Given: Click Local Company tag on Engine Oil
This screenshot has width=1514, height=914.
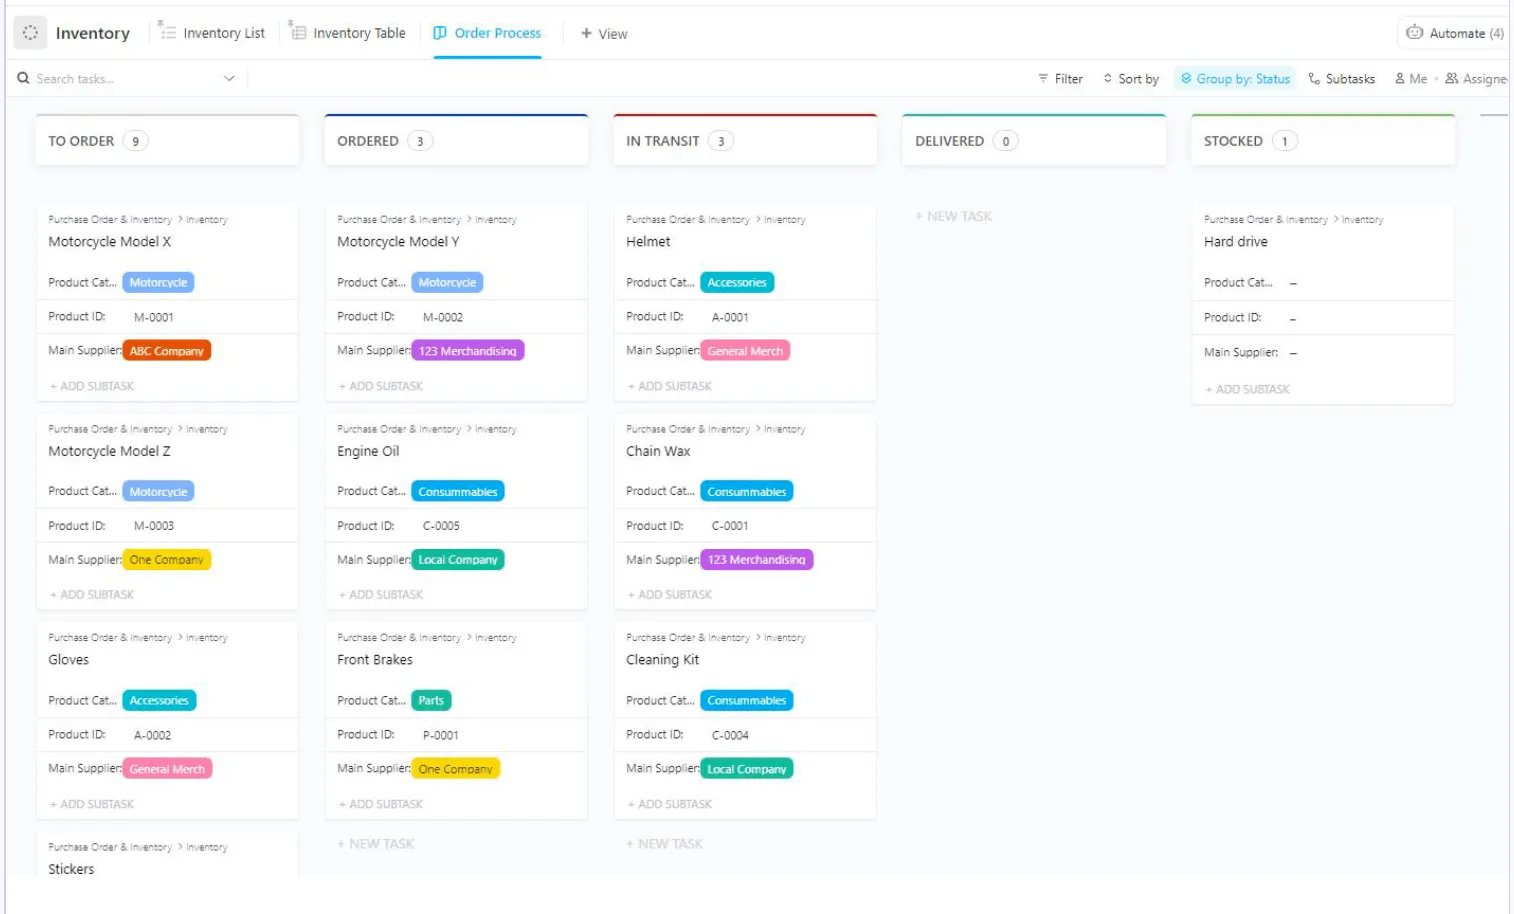Looking at the screenshot, I should [458, 560].
